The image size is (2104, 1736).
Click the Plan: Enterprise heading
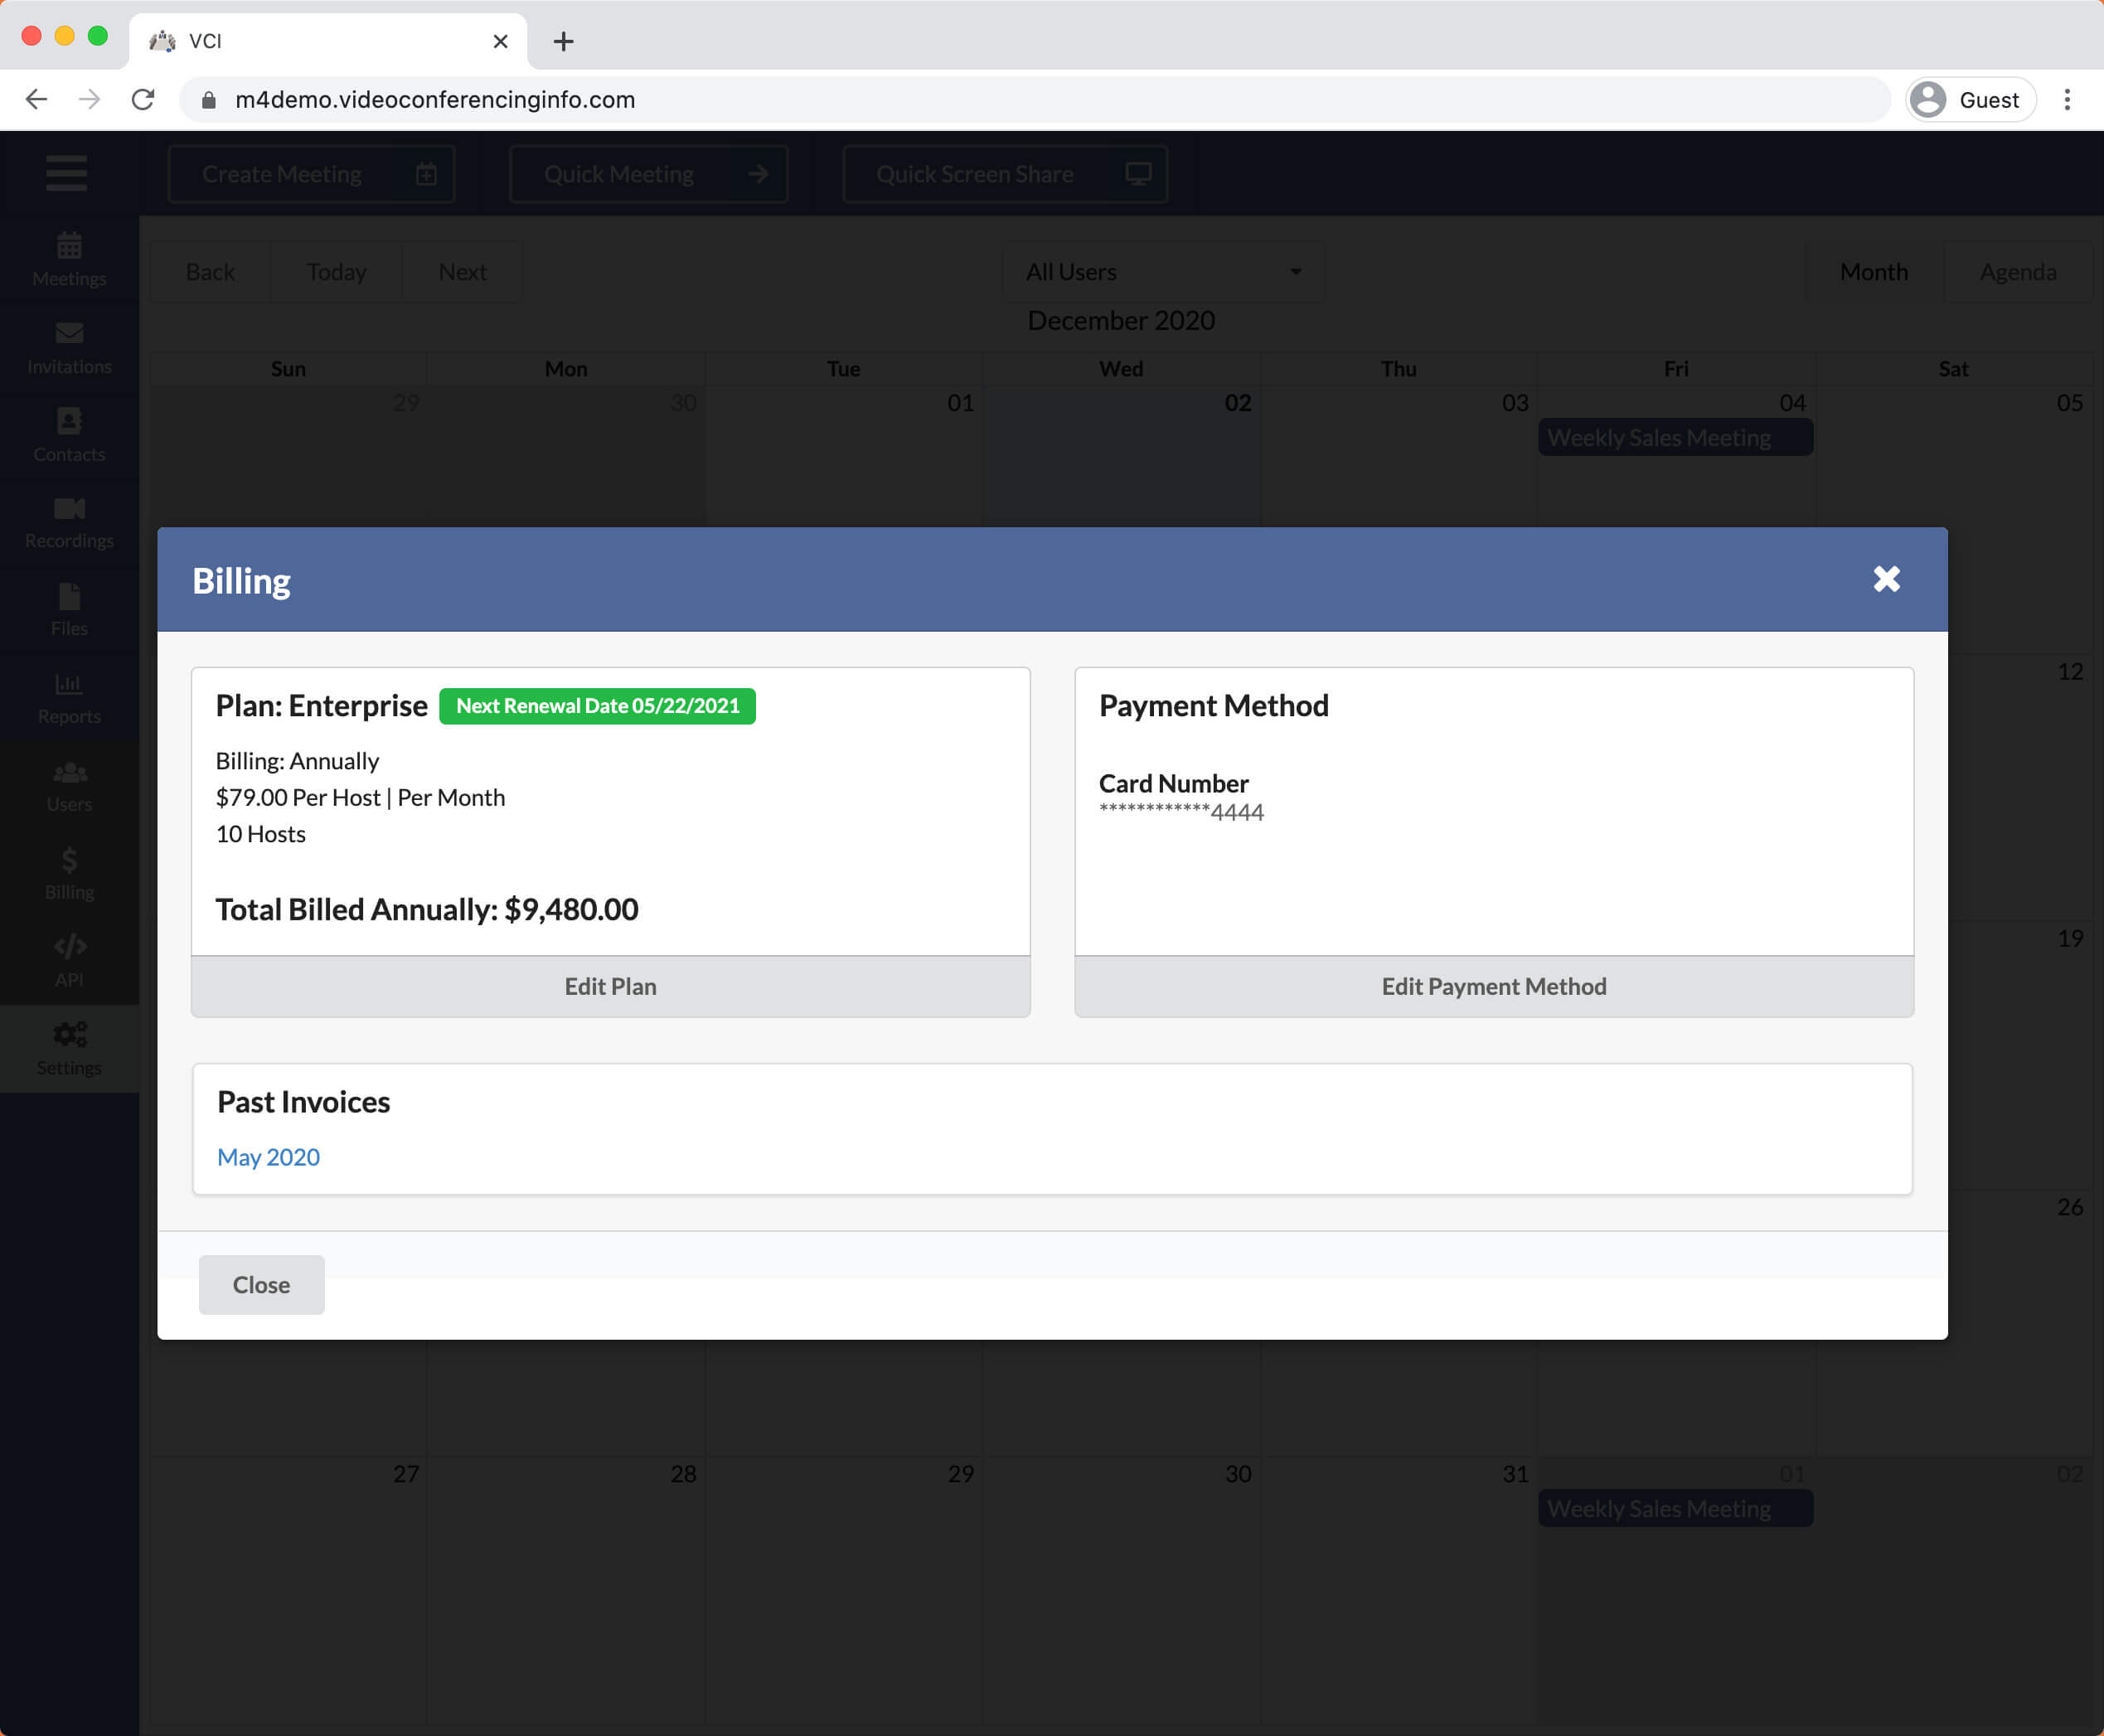click(x=321, y=706)
